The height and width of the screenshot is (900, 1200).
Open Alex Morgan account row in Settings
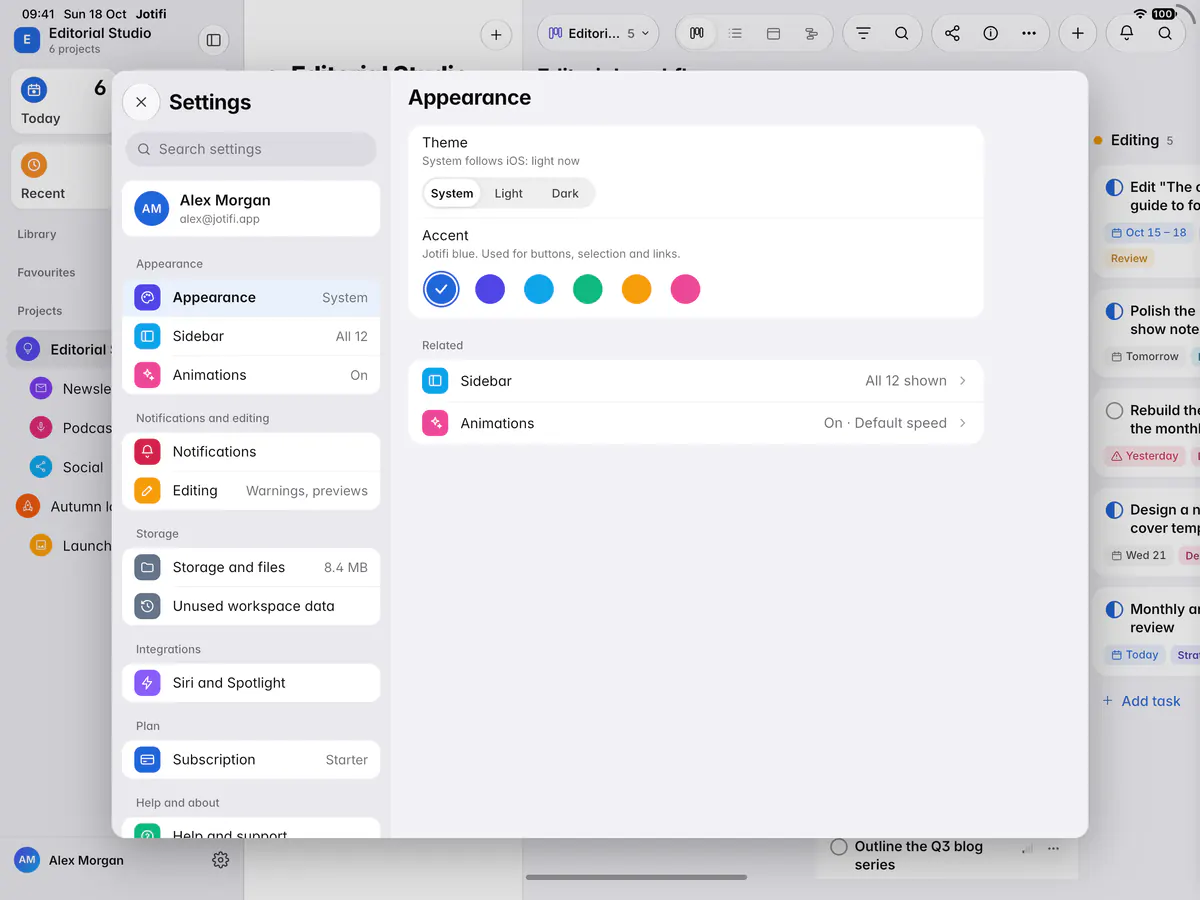click(251, 208)
